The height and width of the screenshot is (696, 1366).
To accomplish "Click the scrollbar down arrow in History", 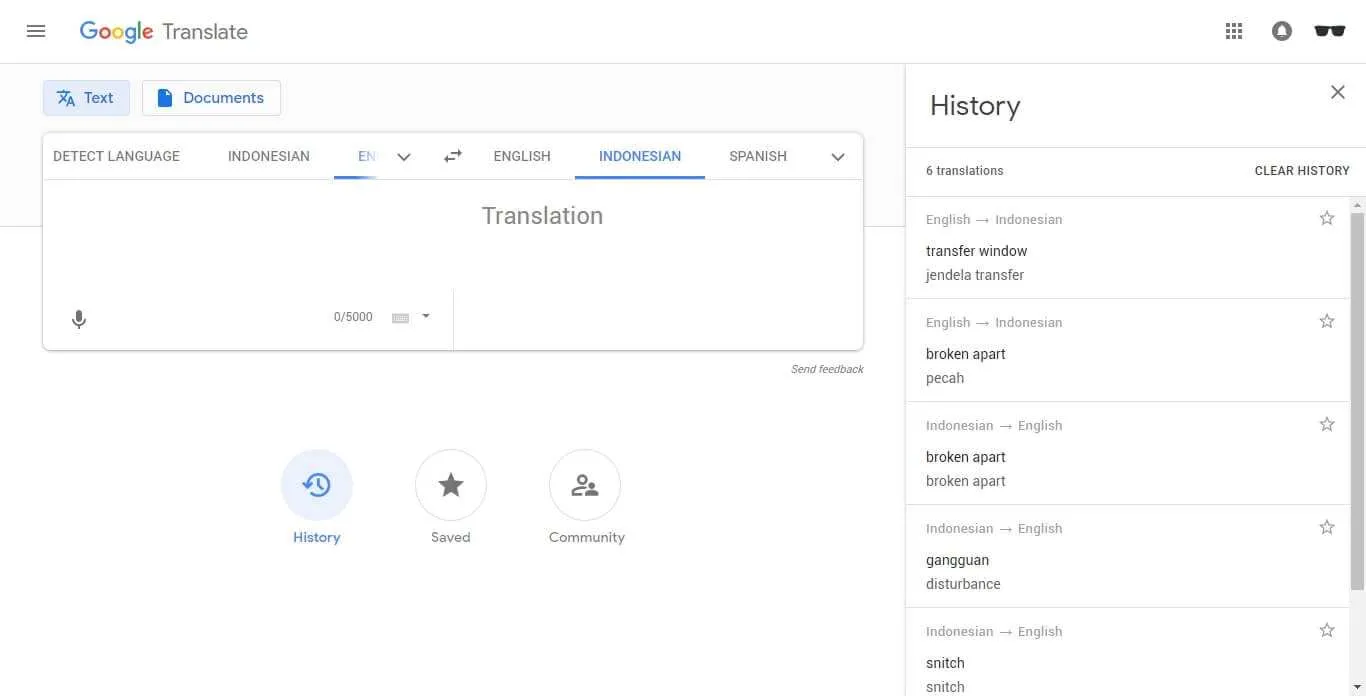I will [1358, 688].
